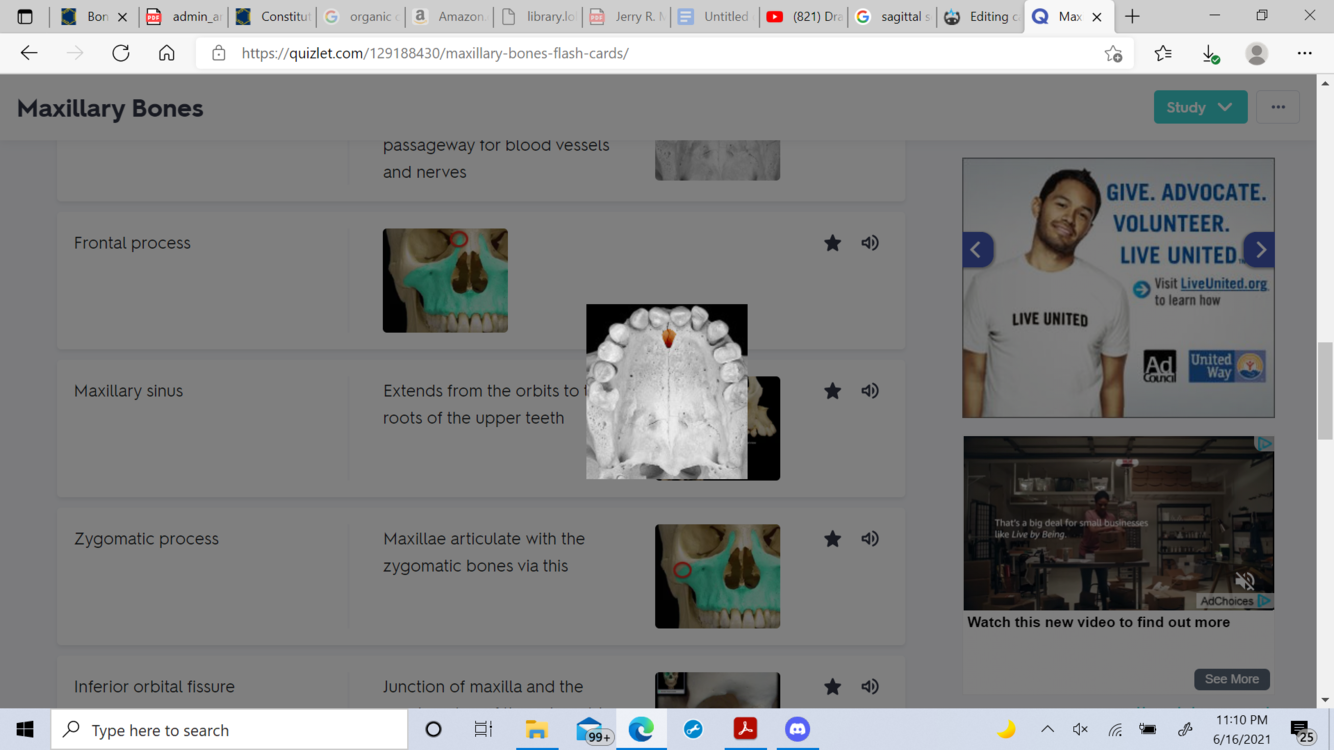Open the LiveUnited.org link in ad
This screenshot has width=1334, height=750.
(1223, 284)
